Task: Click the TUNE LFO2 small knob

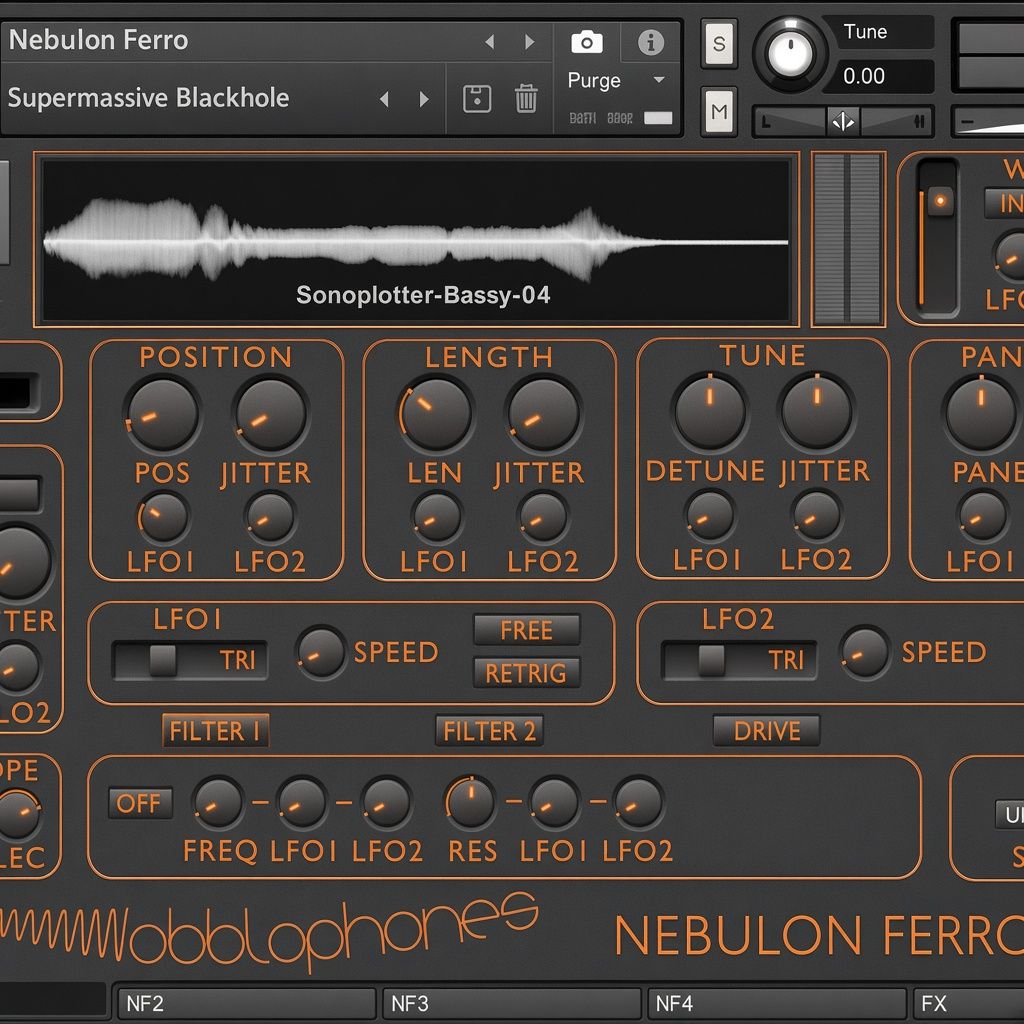Action: (816, 515)
